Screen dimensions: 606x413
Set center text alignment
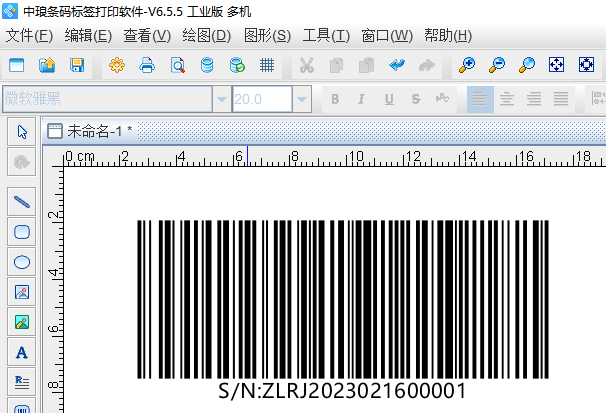pyautogui.click(x=507, y=99)
